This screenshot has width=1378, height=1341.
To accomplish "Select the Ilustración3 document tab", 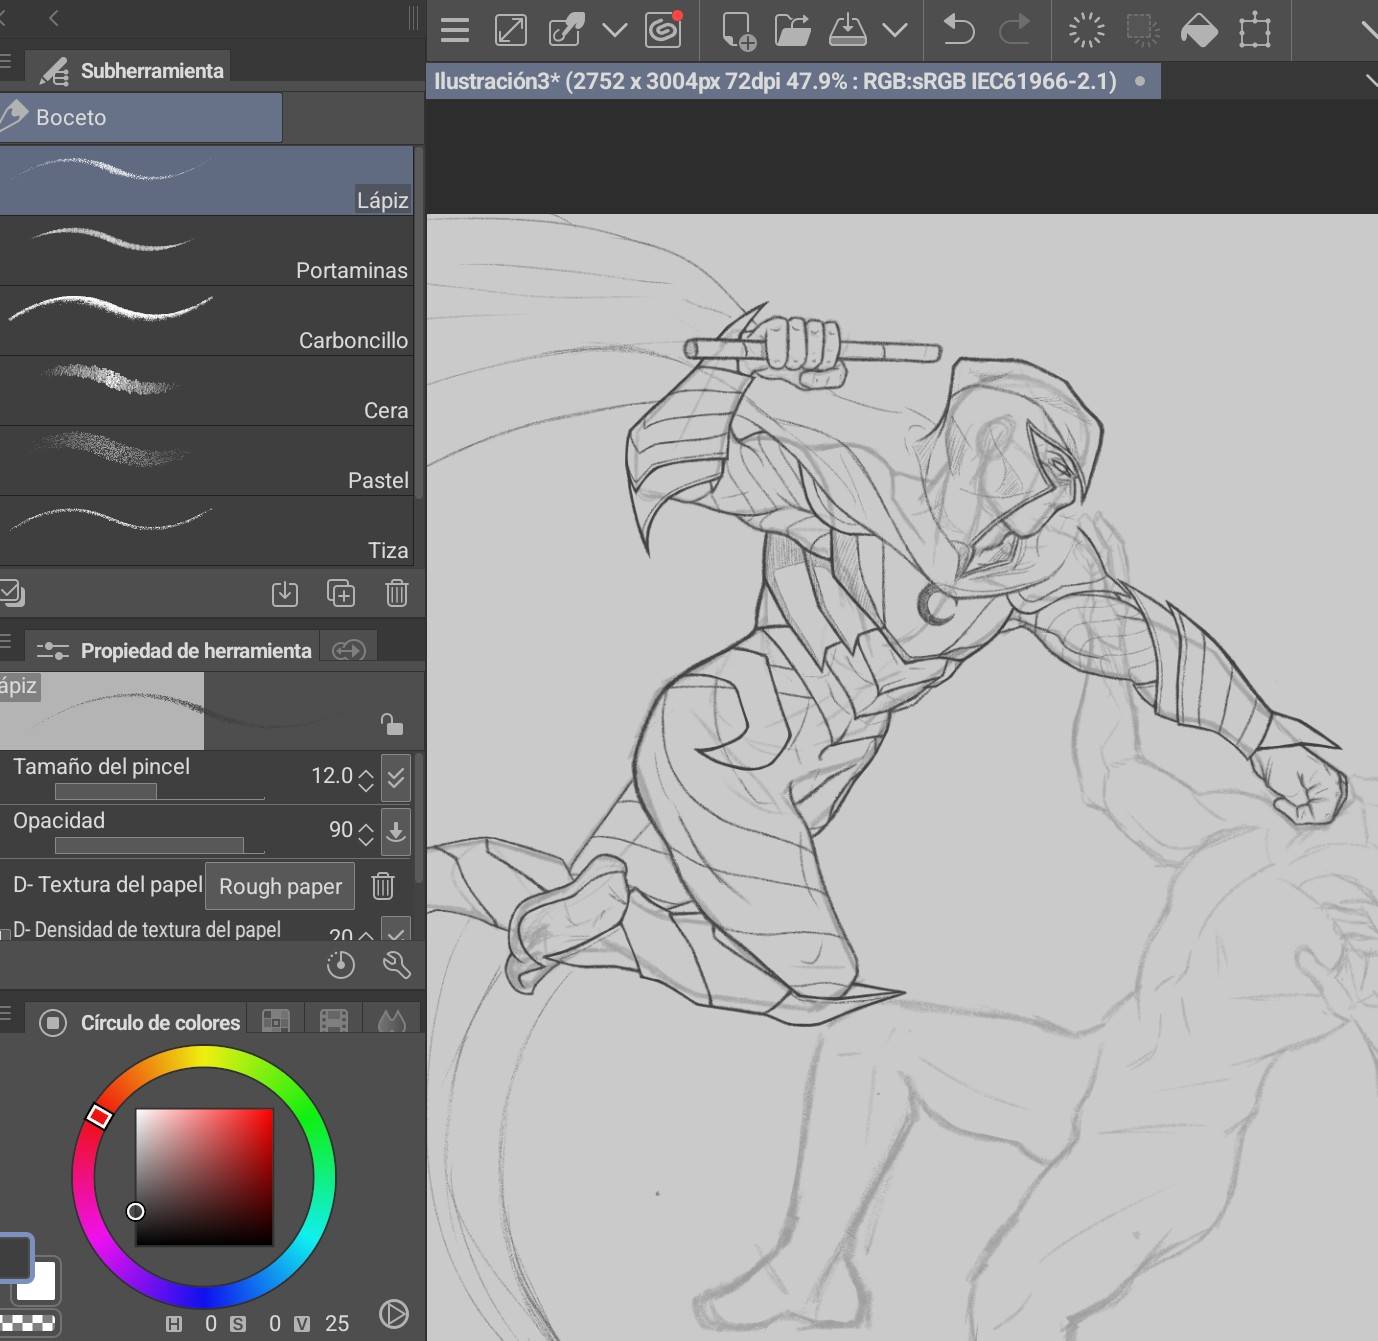I will 794,81.
